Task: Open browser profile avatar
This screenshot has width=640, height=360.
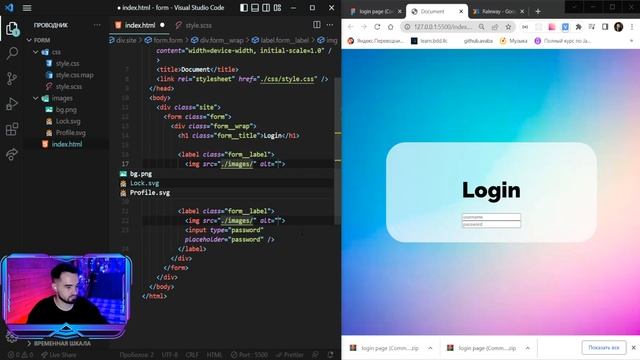Action: click(618, 27)
